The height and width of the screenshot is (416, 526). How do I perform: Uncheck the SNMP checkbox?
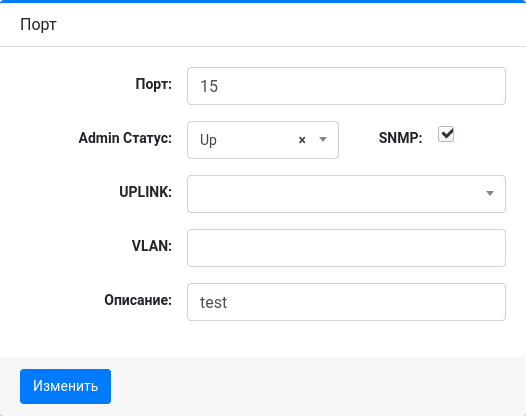pyautogui.click(x=446, y=134)
